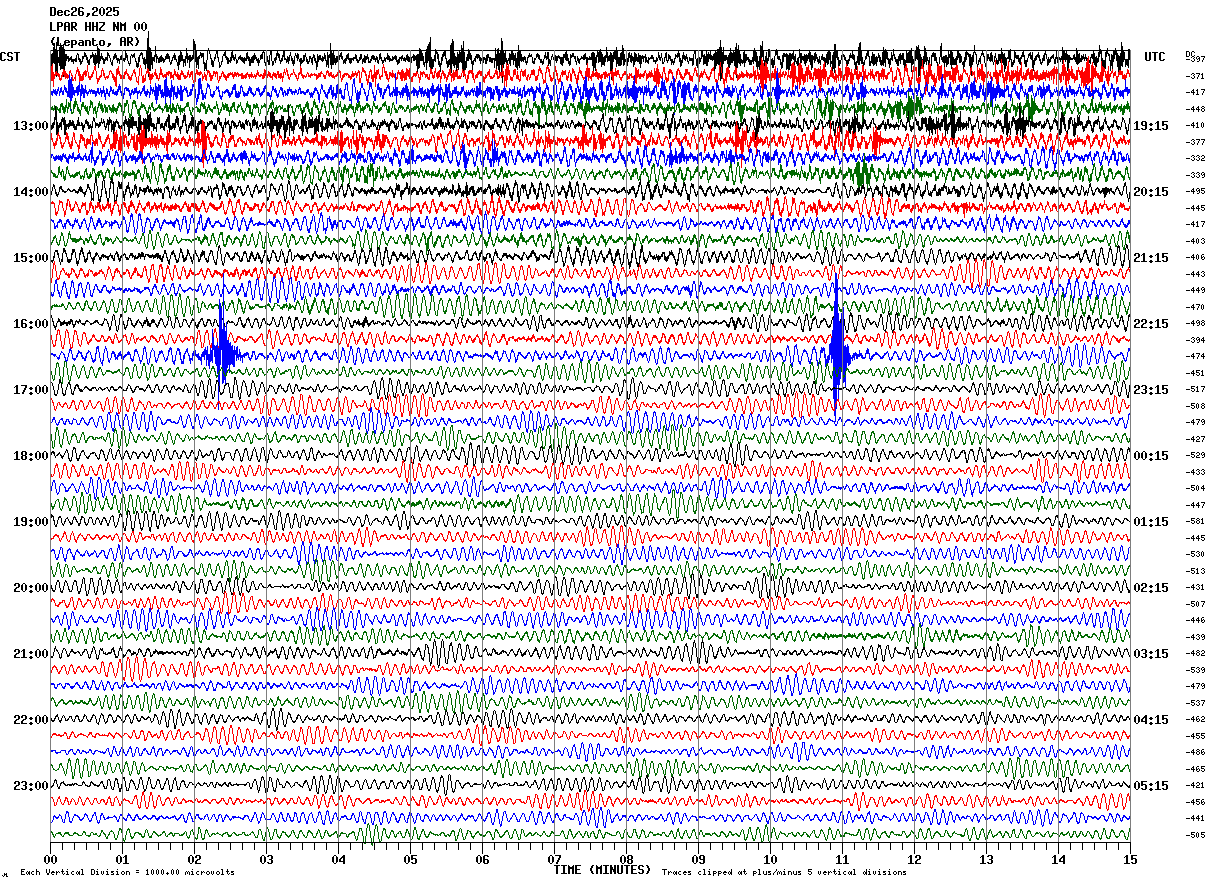Select the DC offset value -581
The height and width of the screenshot is (886, 1210).
(1195, 522)
